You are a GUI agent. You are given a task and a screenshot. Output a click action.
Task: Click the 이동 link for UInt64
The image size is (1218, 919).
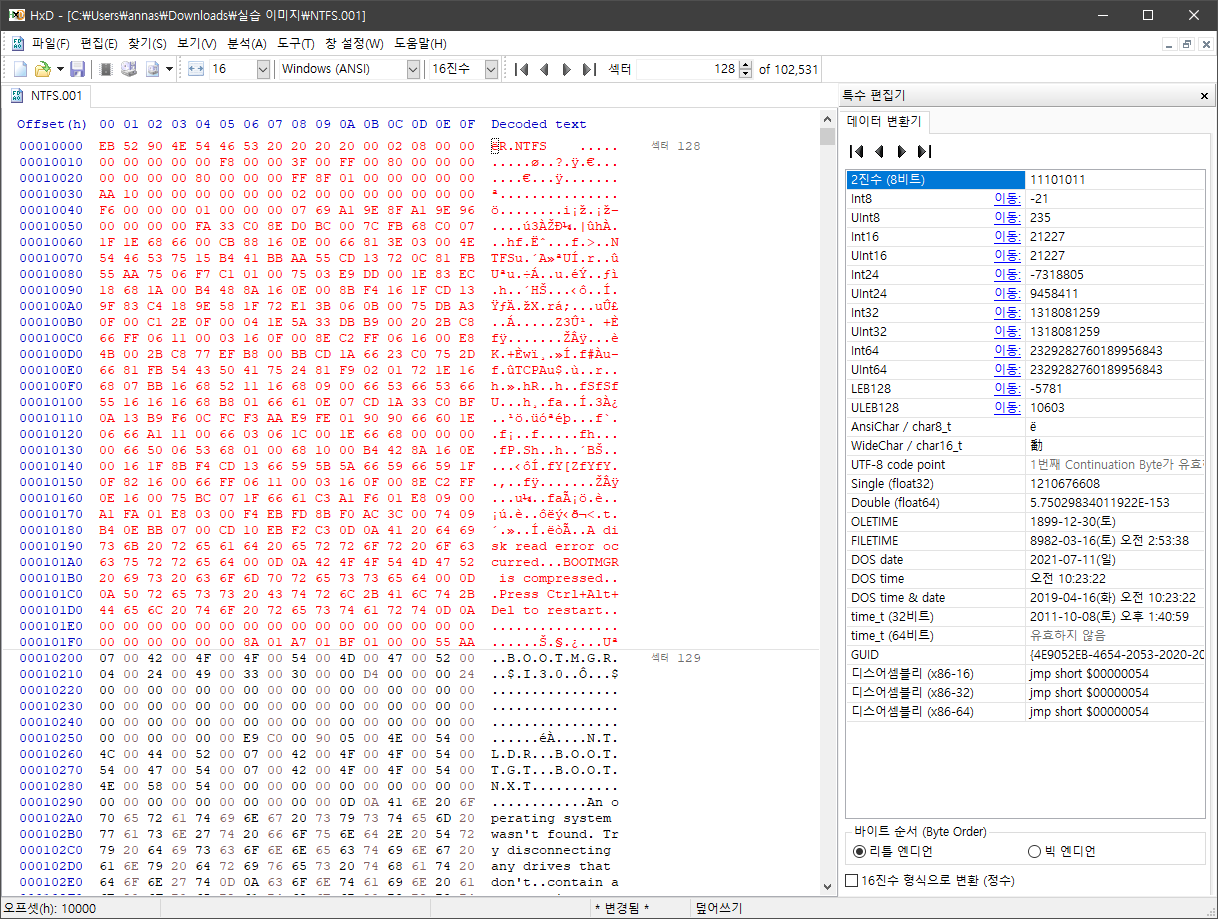tap(1007, 370)
